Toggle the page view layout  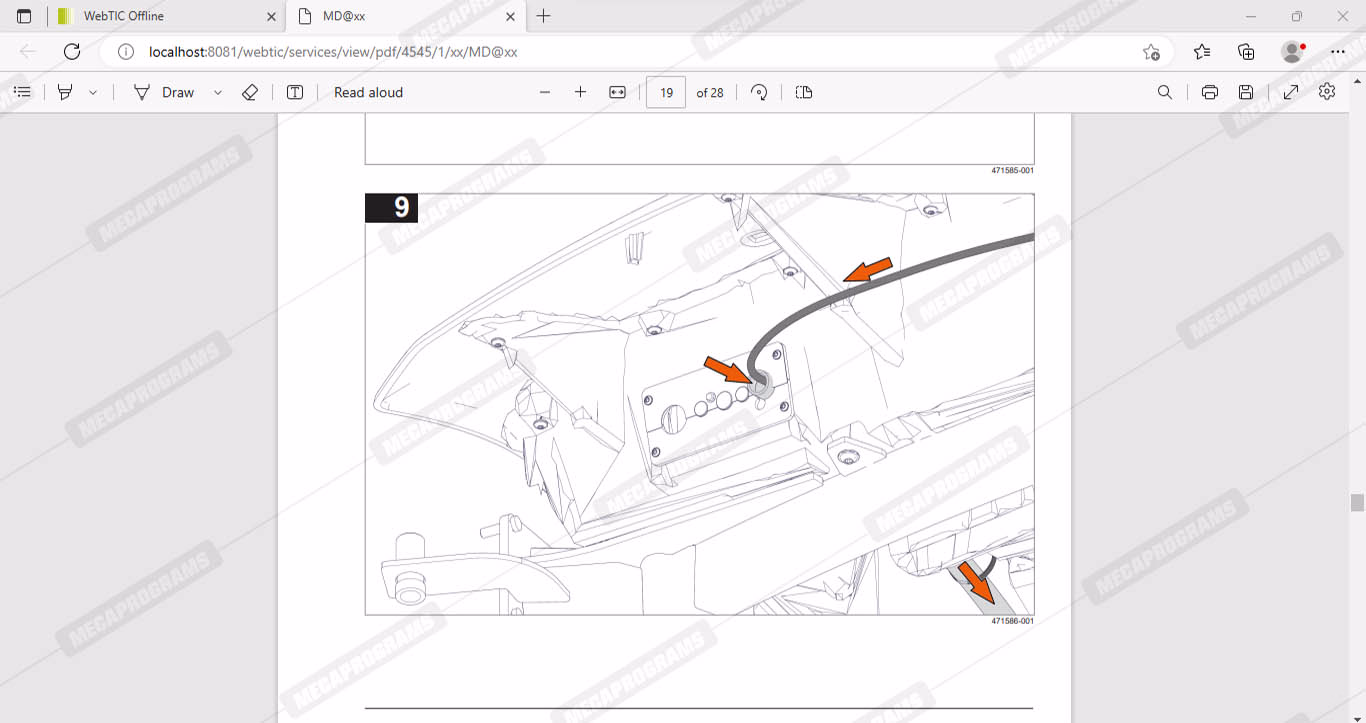tap(804, 92)
